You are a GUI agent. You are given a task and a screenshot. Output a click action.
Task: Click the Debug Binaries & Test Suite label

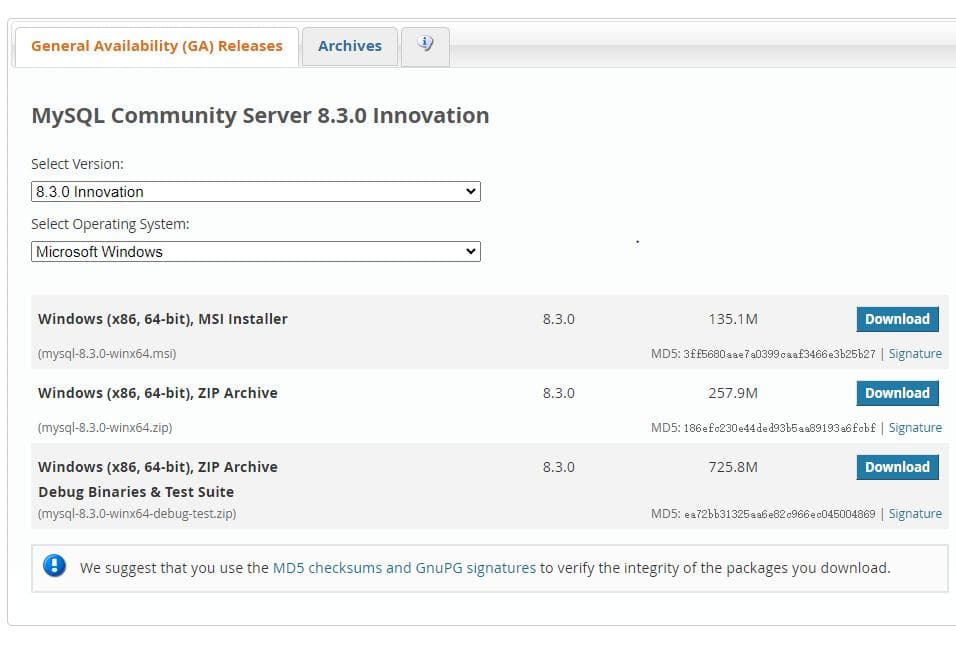[136, 492]
